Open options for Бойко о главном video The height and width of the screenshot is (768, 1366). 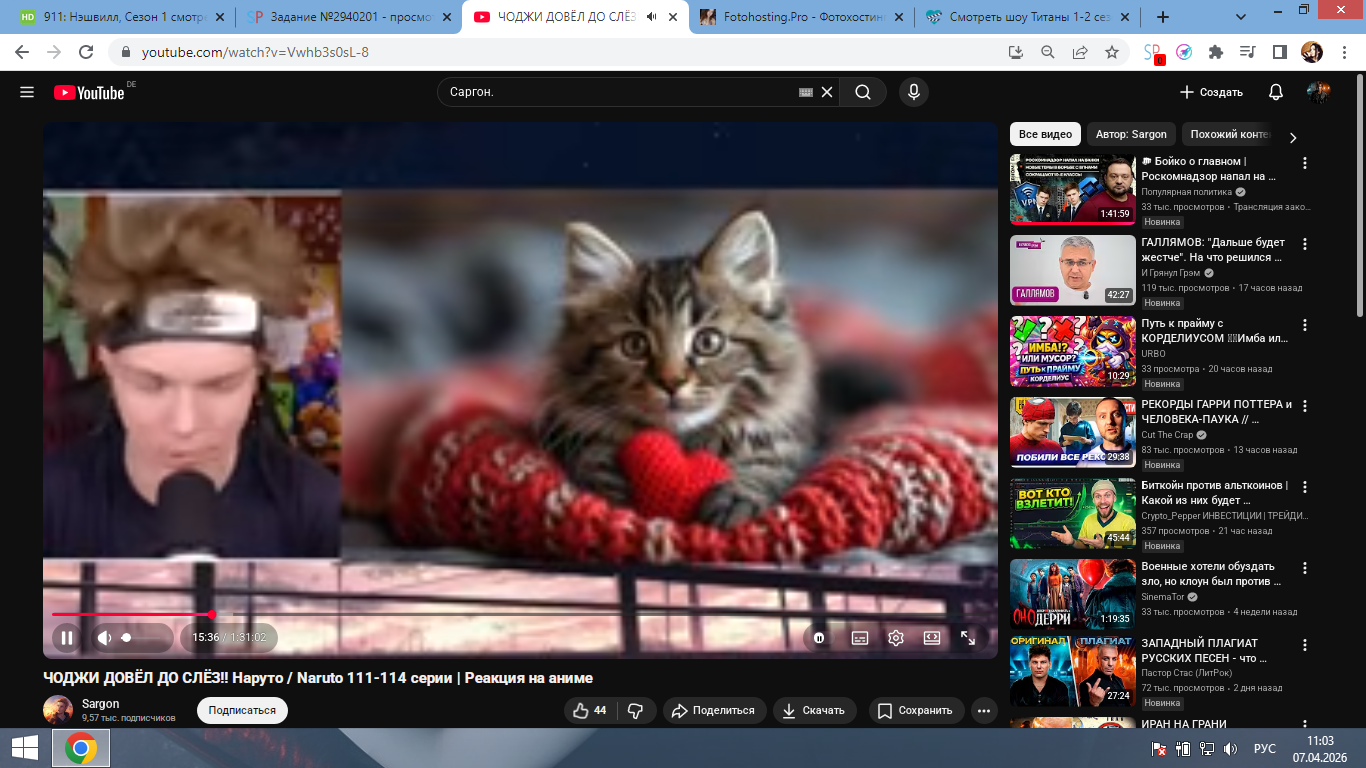click(x=1304, y=163)
